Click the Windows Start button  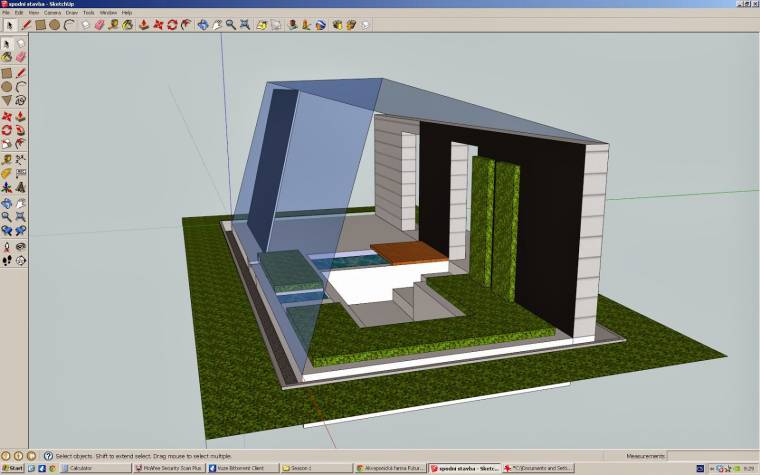(12, 468)
